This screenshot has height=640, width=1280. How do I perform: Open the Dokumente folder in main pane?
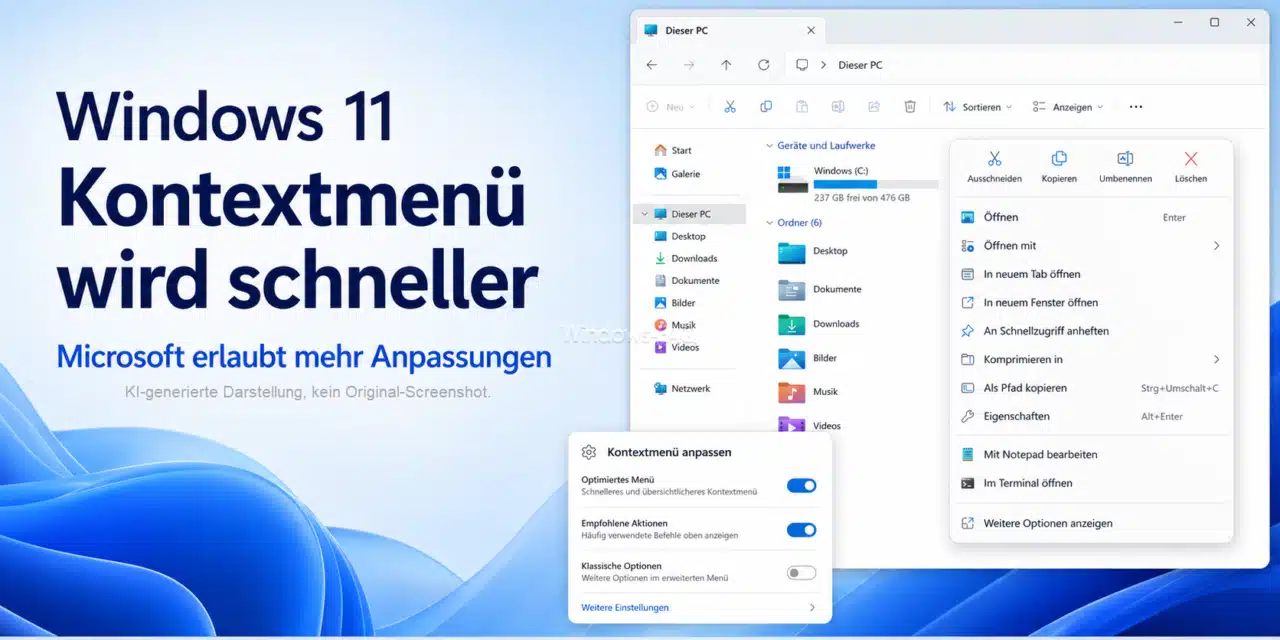coord(820,290)
